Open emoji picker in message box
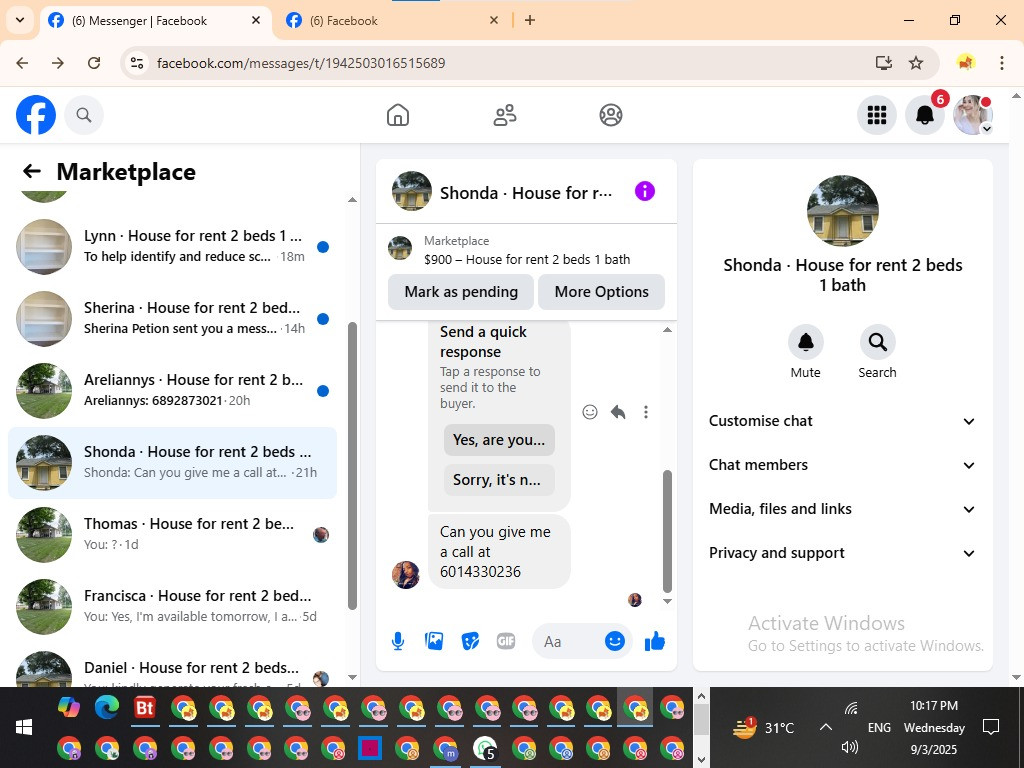The image size is (1024, 768). (x=615, y=641)
